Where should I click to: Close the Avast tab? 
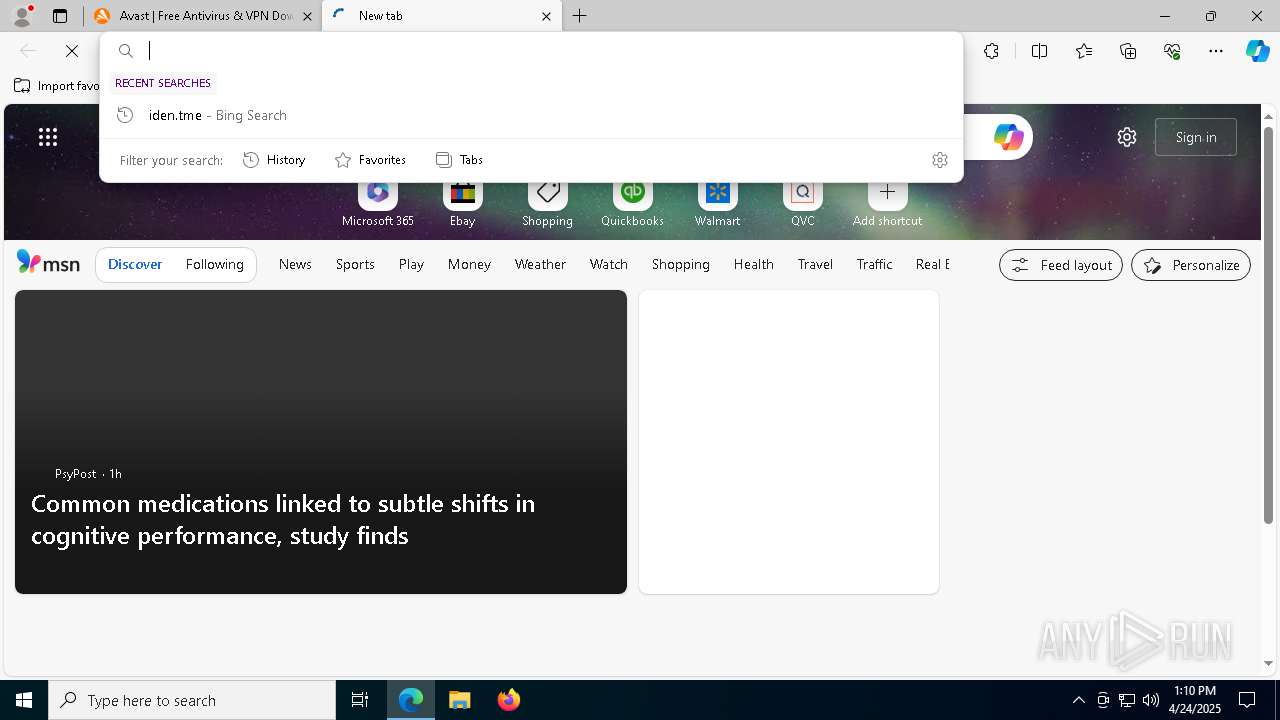(x=307, y=16)
